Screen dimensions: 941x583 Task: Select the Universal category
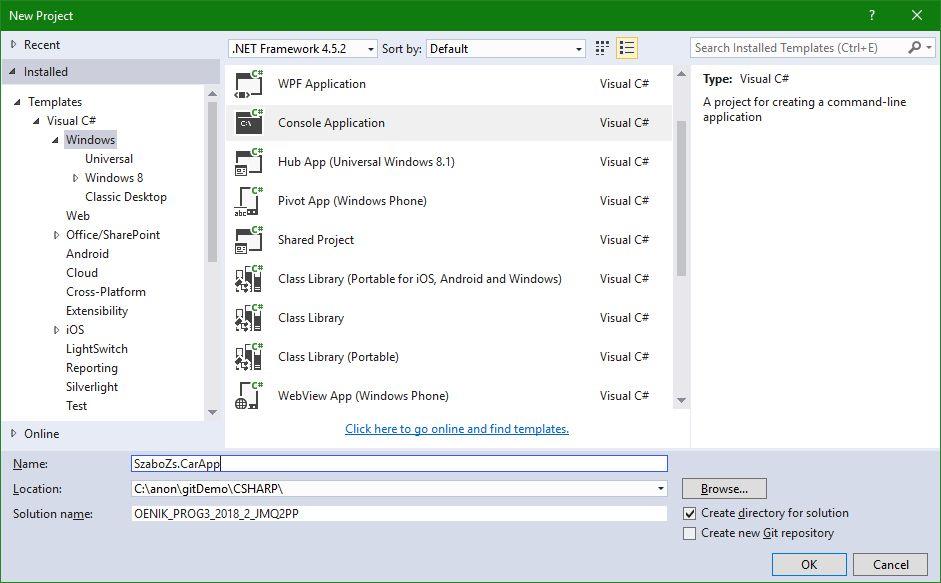coord(109,159)
